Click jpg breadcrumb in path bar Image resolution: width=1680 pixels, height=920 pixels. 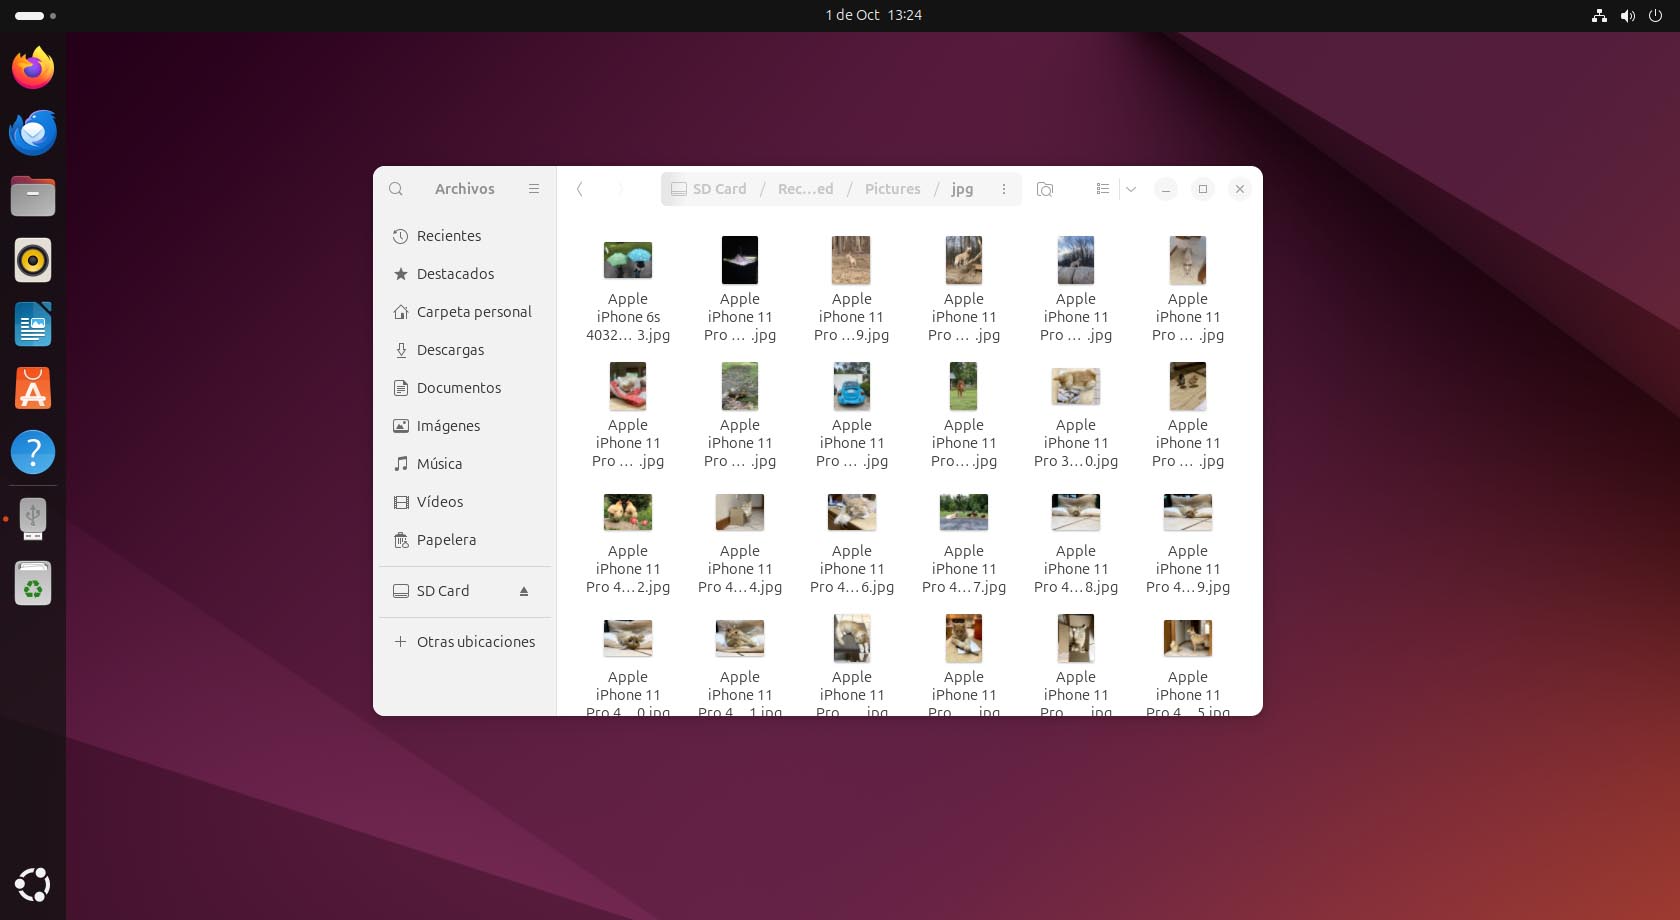(962, 189)
